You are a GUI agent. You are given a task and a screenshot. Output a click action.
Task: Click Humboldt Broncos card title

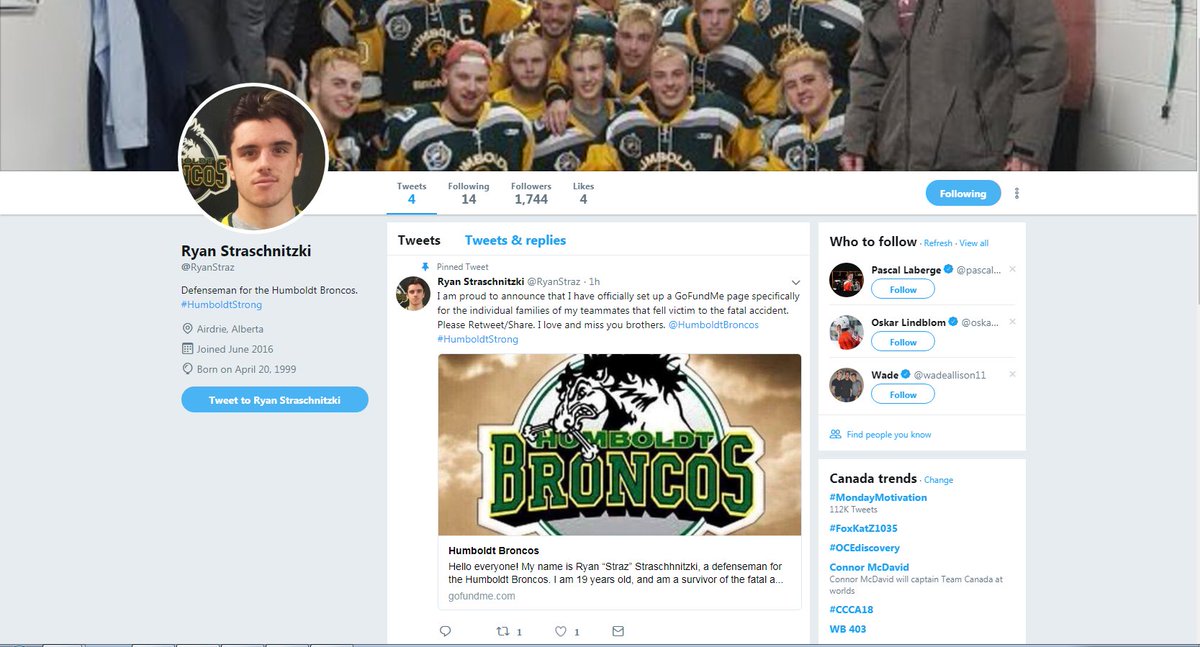pos(493,551)
